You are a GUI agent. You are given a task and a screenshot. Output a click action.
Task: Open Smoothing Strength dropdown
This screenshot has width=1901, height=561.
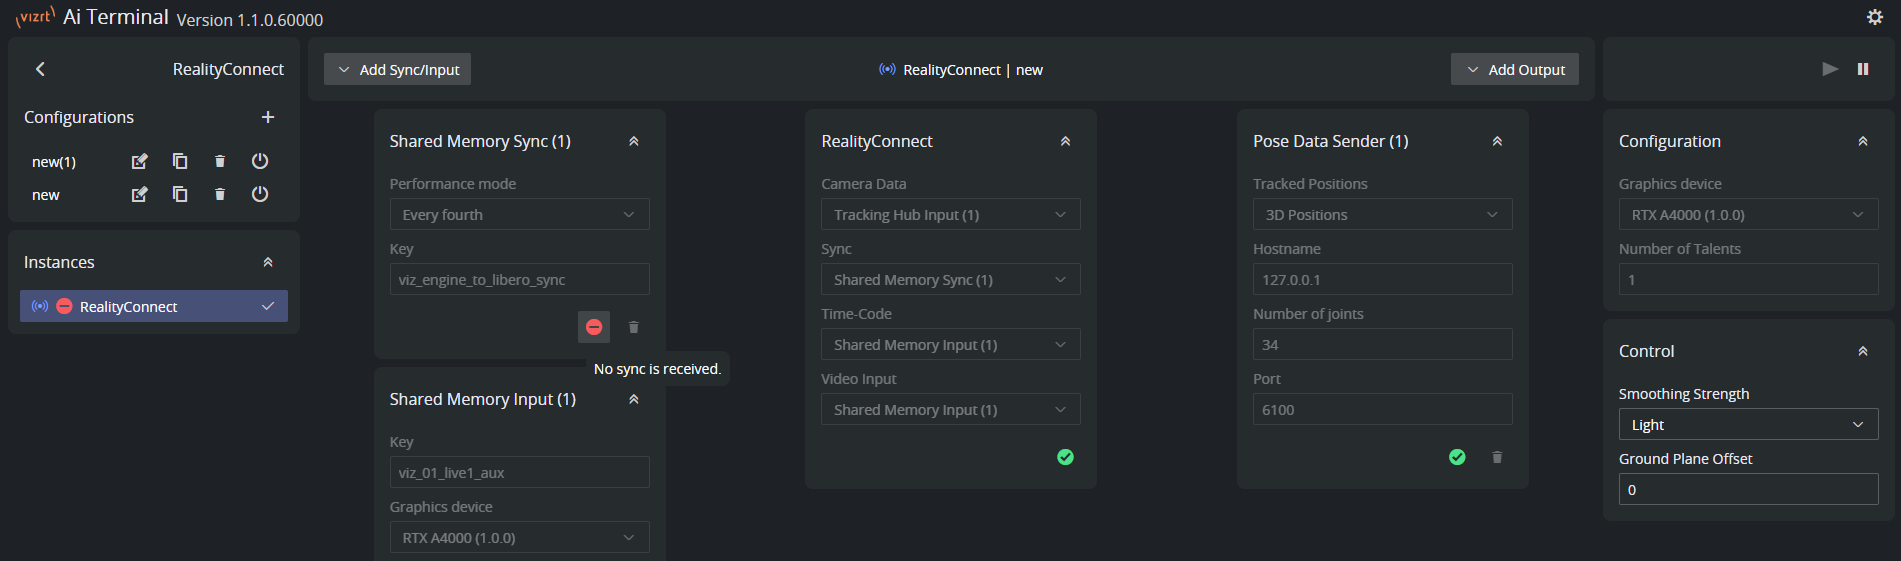point(1747,424)
